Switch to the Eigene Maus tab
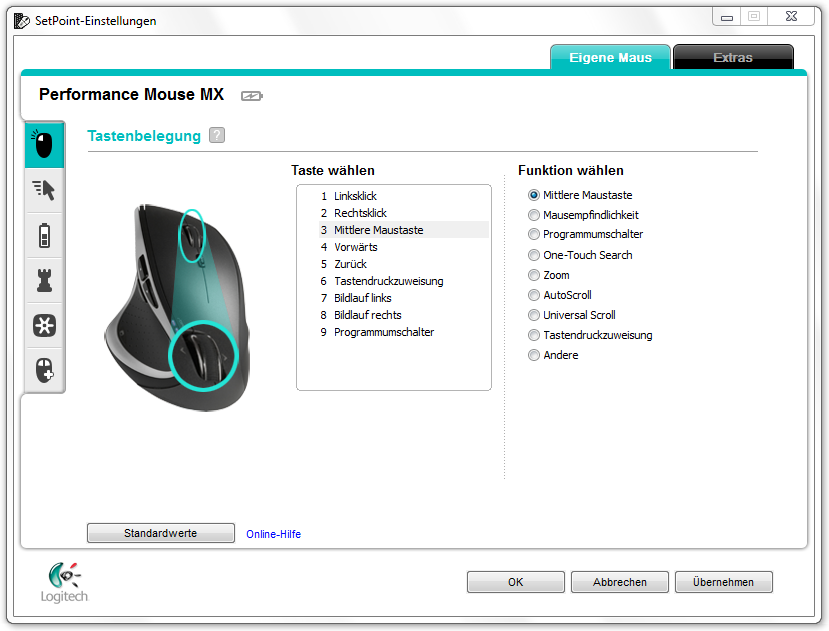Viewport: 829px width, 631px height. coord(610,58)
